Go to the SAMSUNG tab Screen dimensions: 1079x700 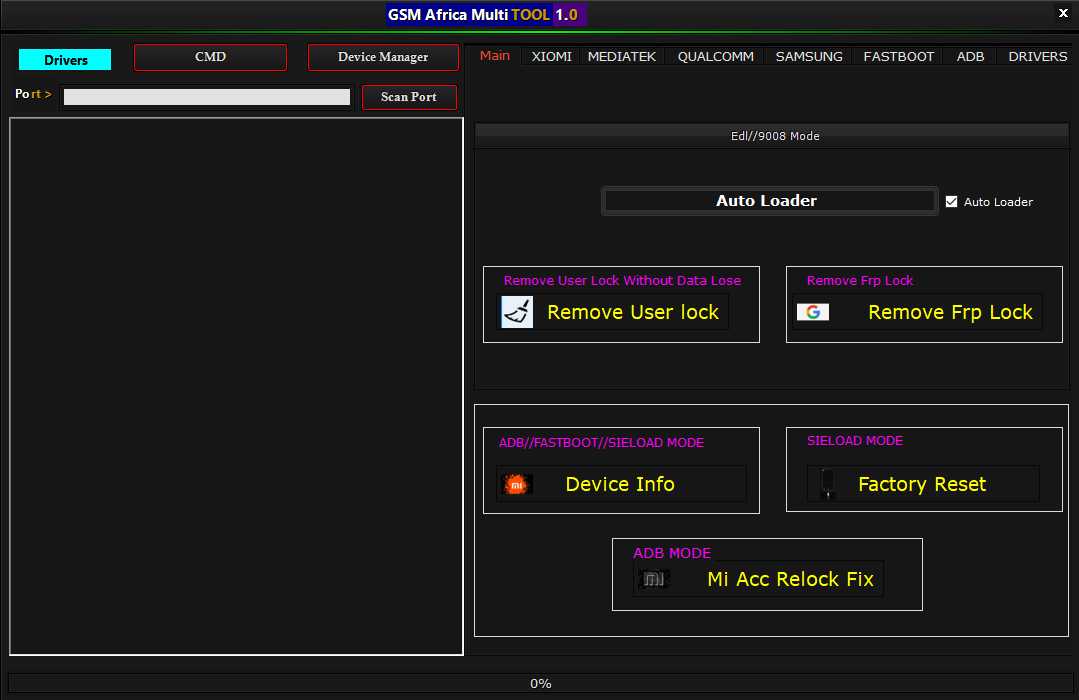click(x=809, y=57)
